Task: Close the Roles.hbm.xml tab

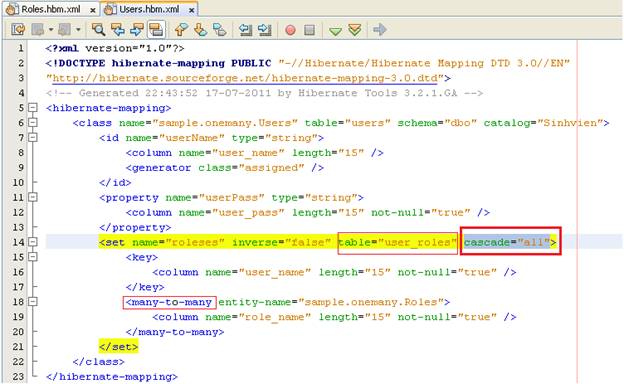Action: pos(93,10)
